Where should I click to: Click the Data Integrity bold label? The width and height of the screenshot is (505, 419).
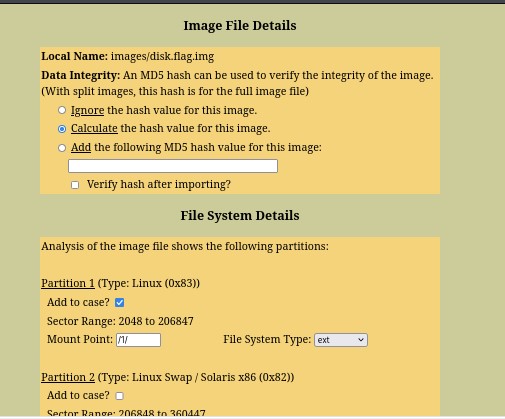81,75
